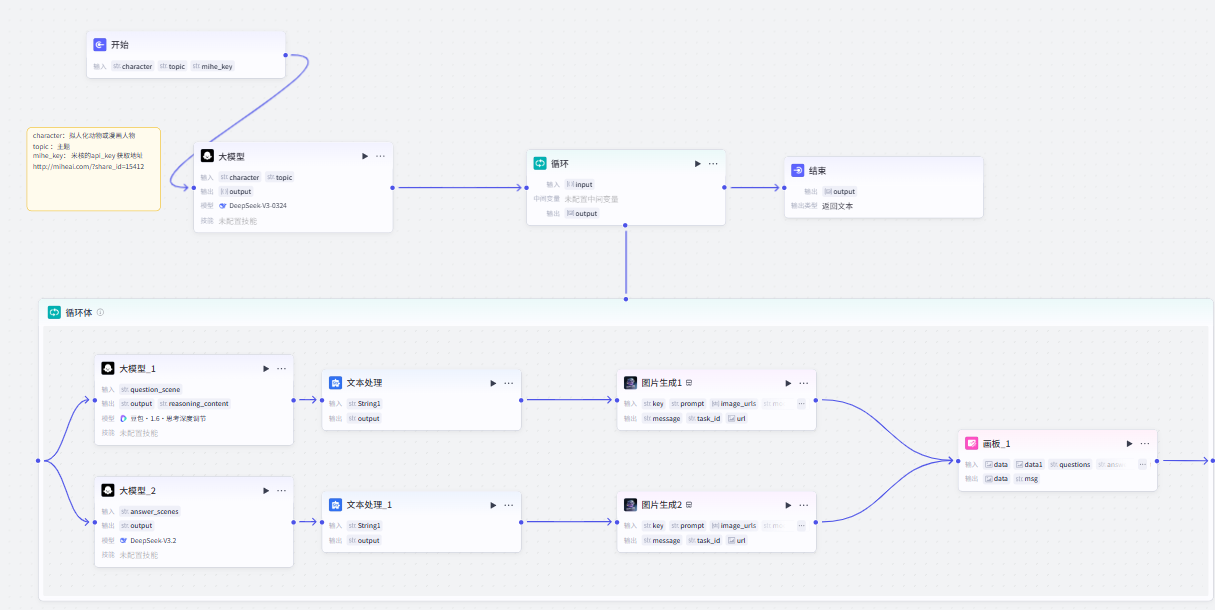Open the 循环 node's three-dot menu
1215x610 pixels.
[x=713, y=164]
